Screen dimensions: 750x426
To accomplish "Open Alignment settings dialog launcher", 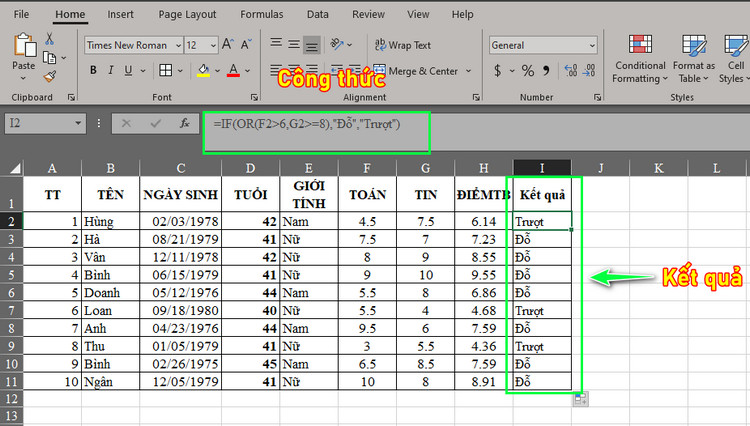I will pos(476,98).
